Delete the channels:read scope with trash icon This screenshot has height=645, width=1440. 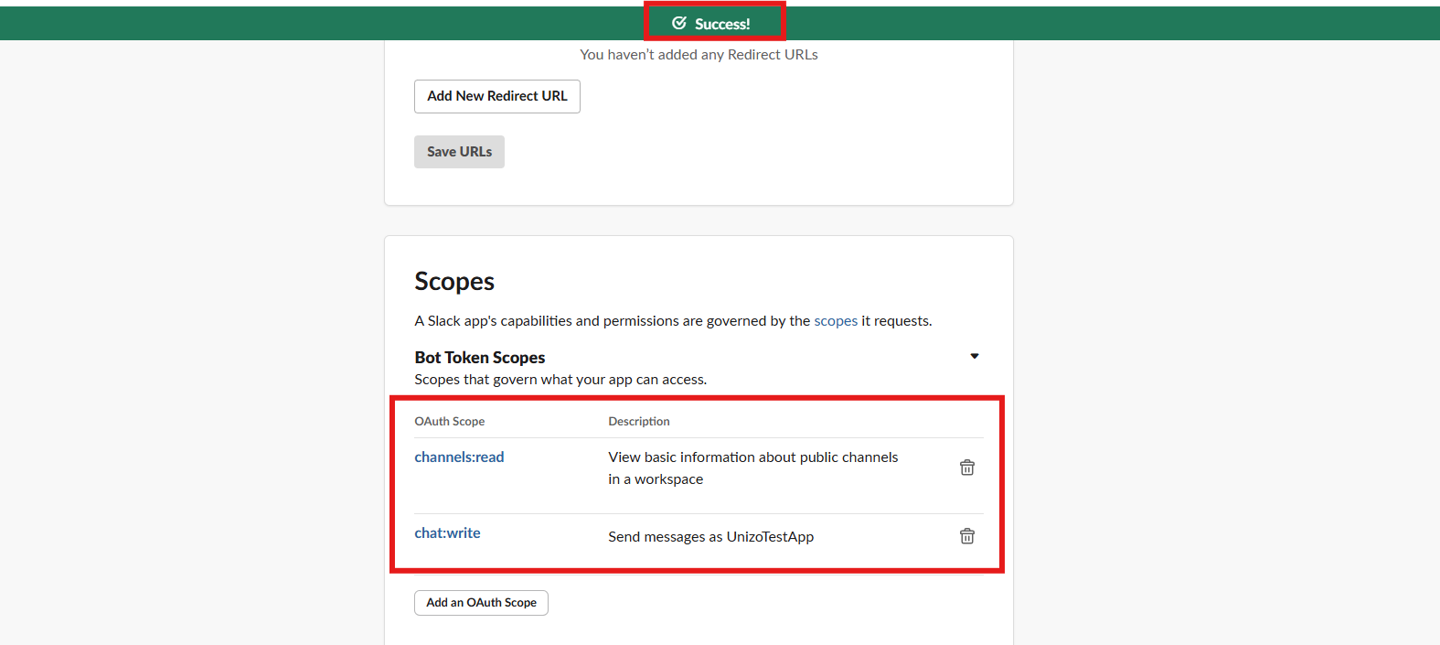tap(967, 467)
